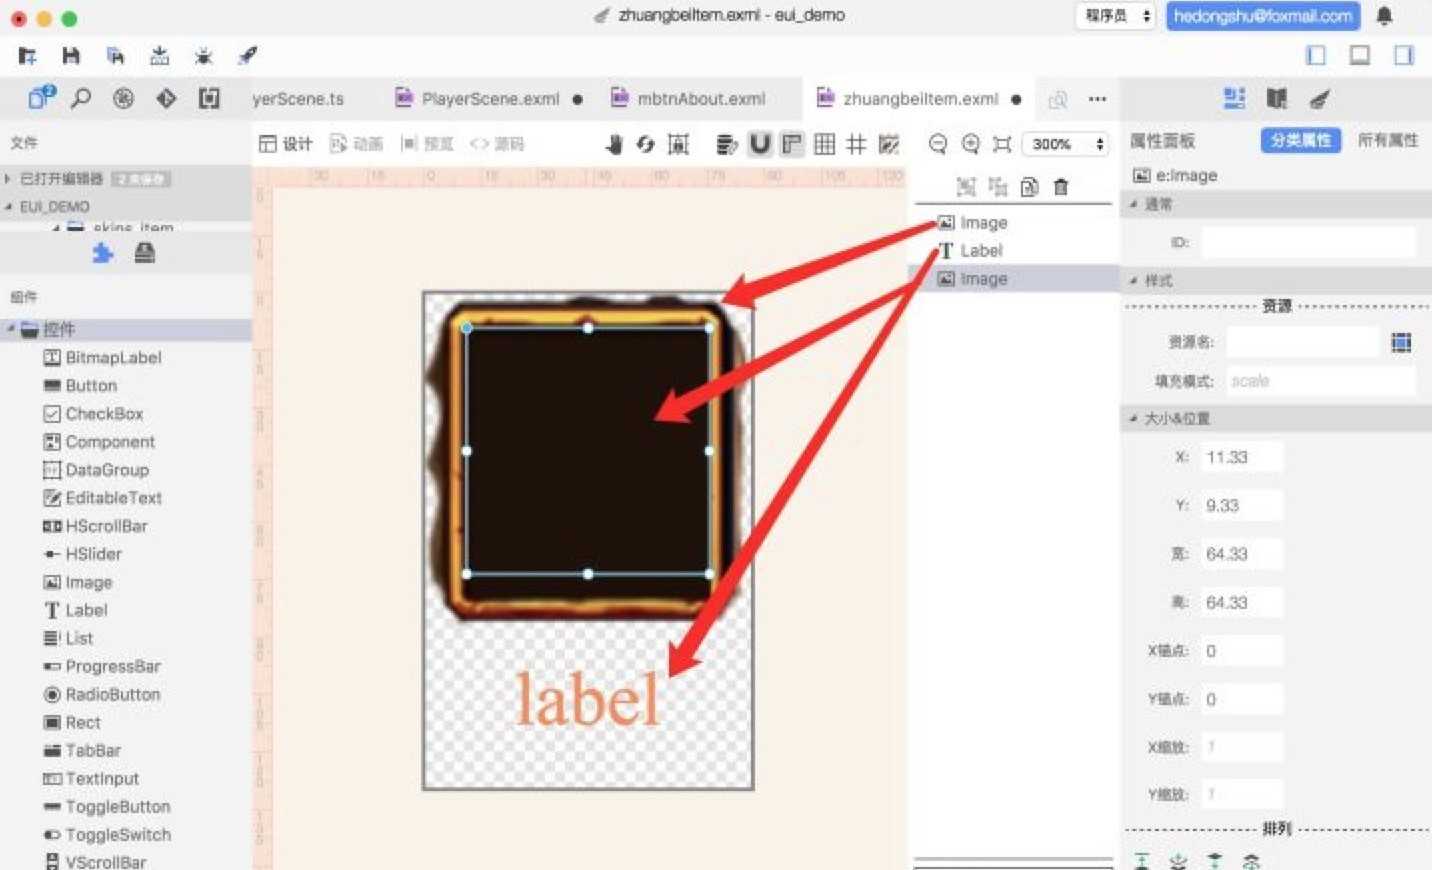Click the notification bell icon

[1384, 16]
